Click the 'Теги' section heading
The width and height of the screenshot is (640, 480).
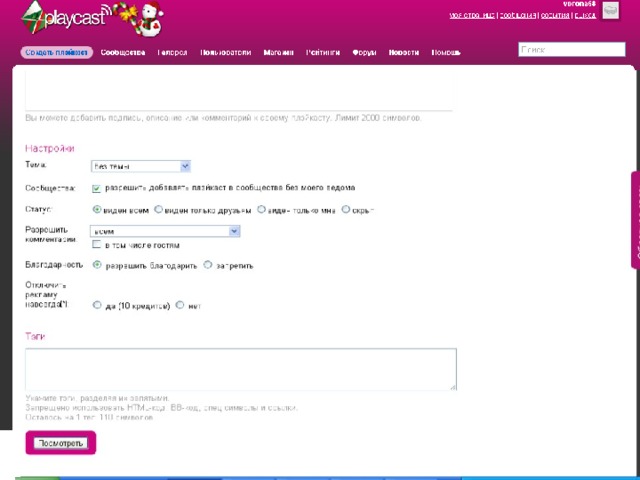[35, 336]
